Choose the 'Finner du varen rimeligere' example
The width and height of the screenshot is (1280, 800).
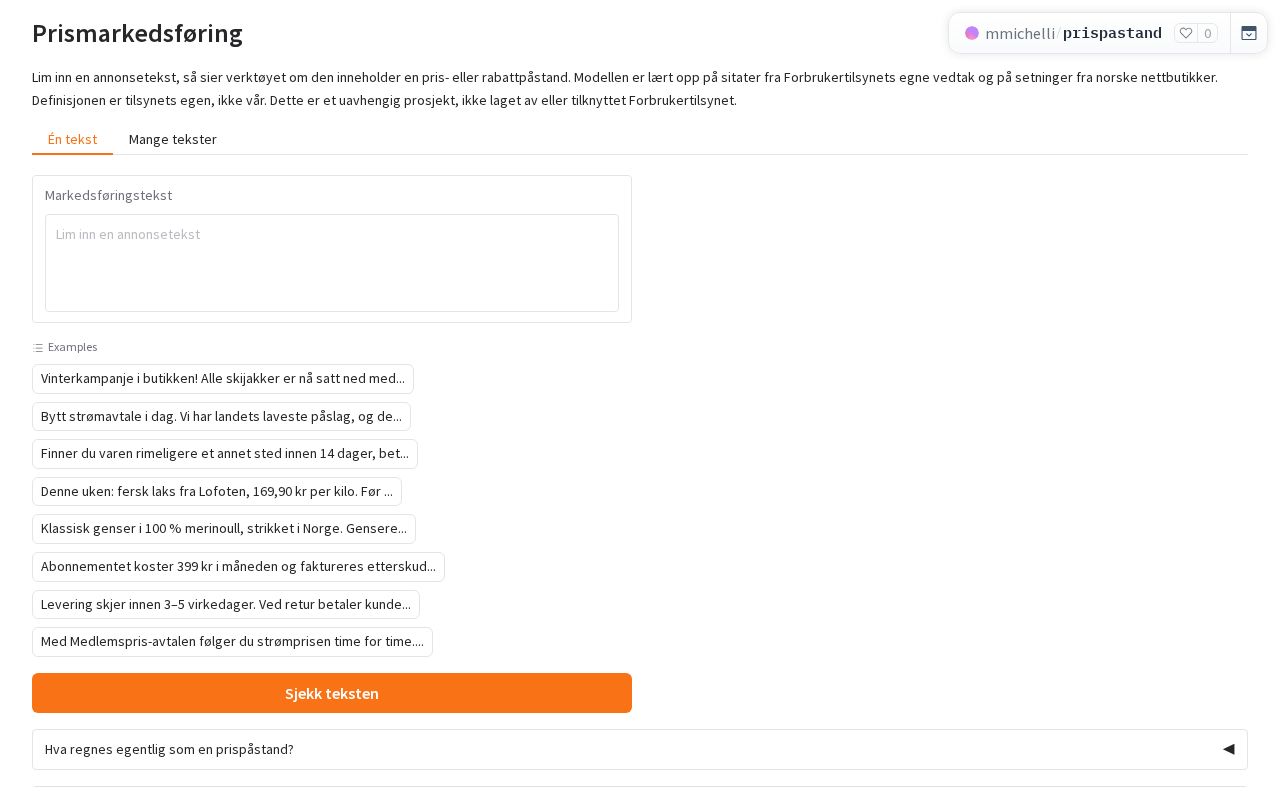[225, 454]
